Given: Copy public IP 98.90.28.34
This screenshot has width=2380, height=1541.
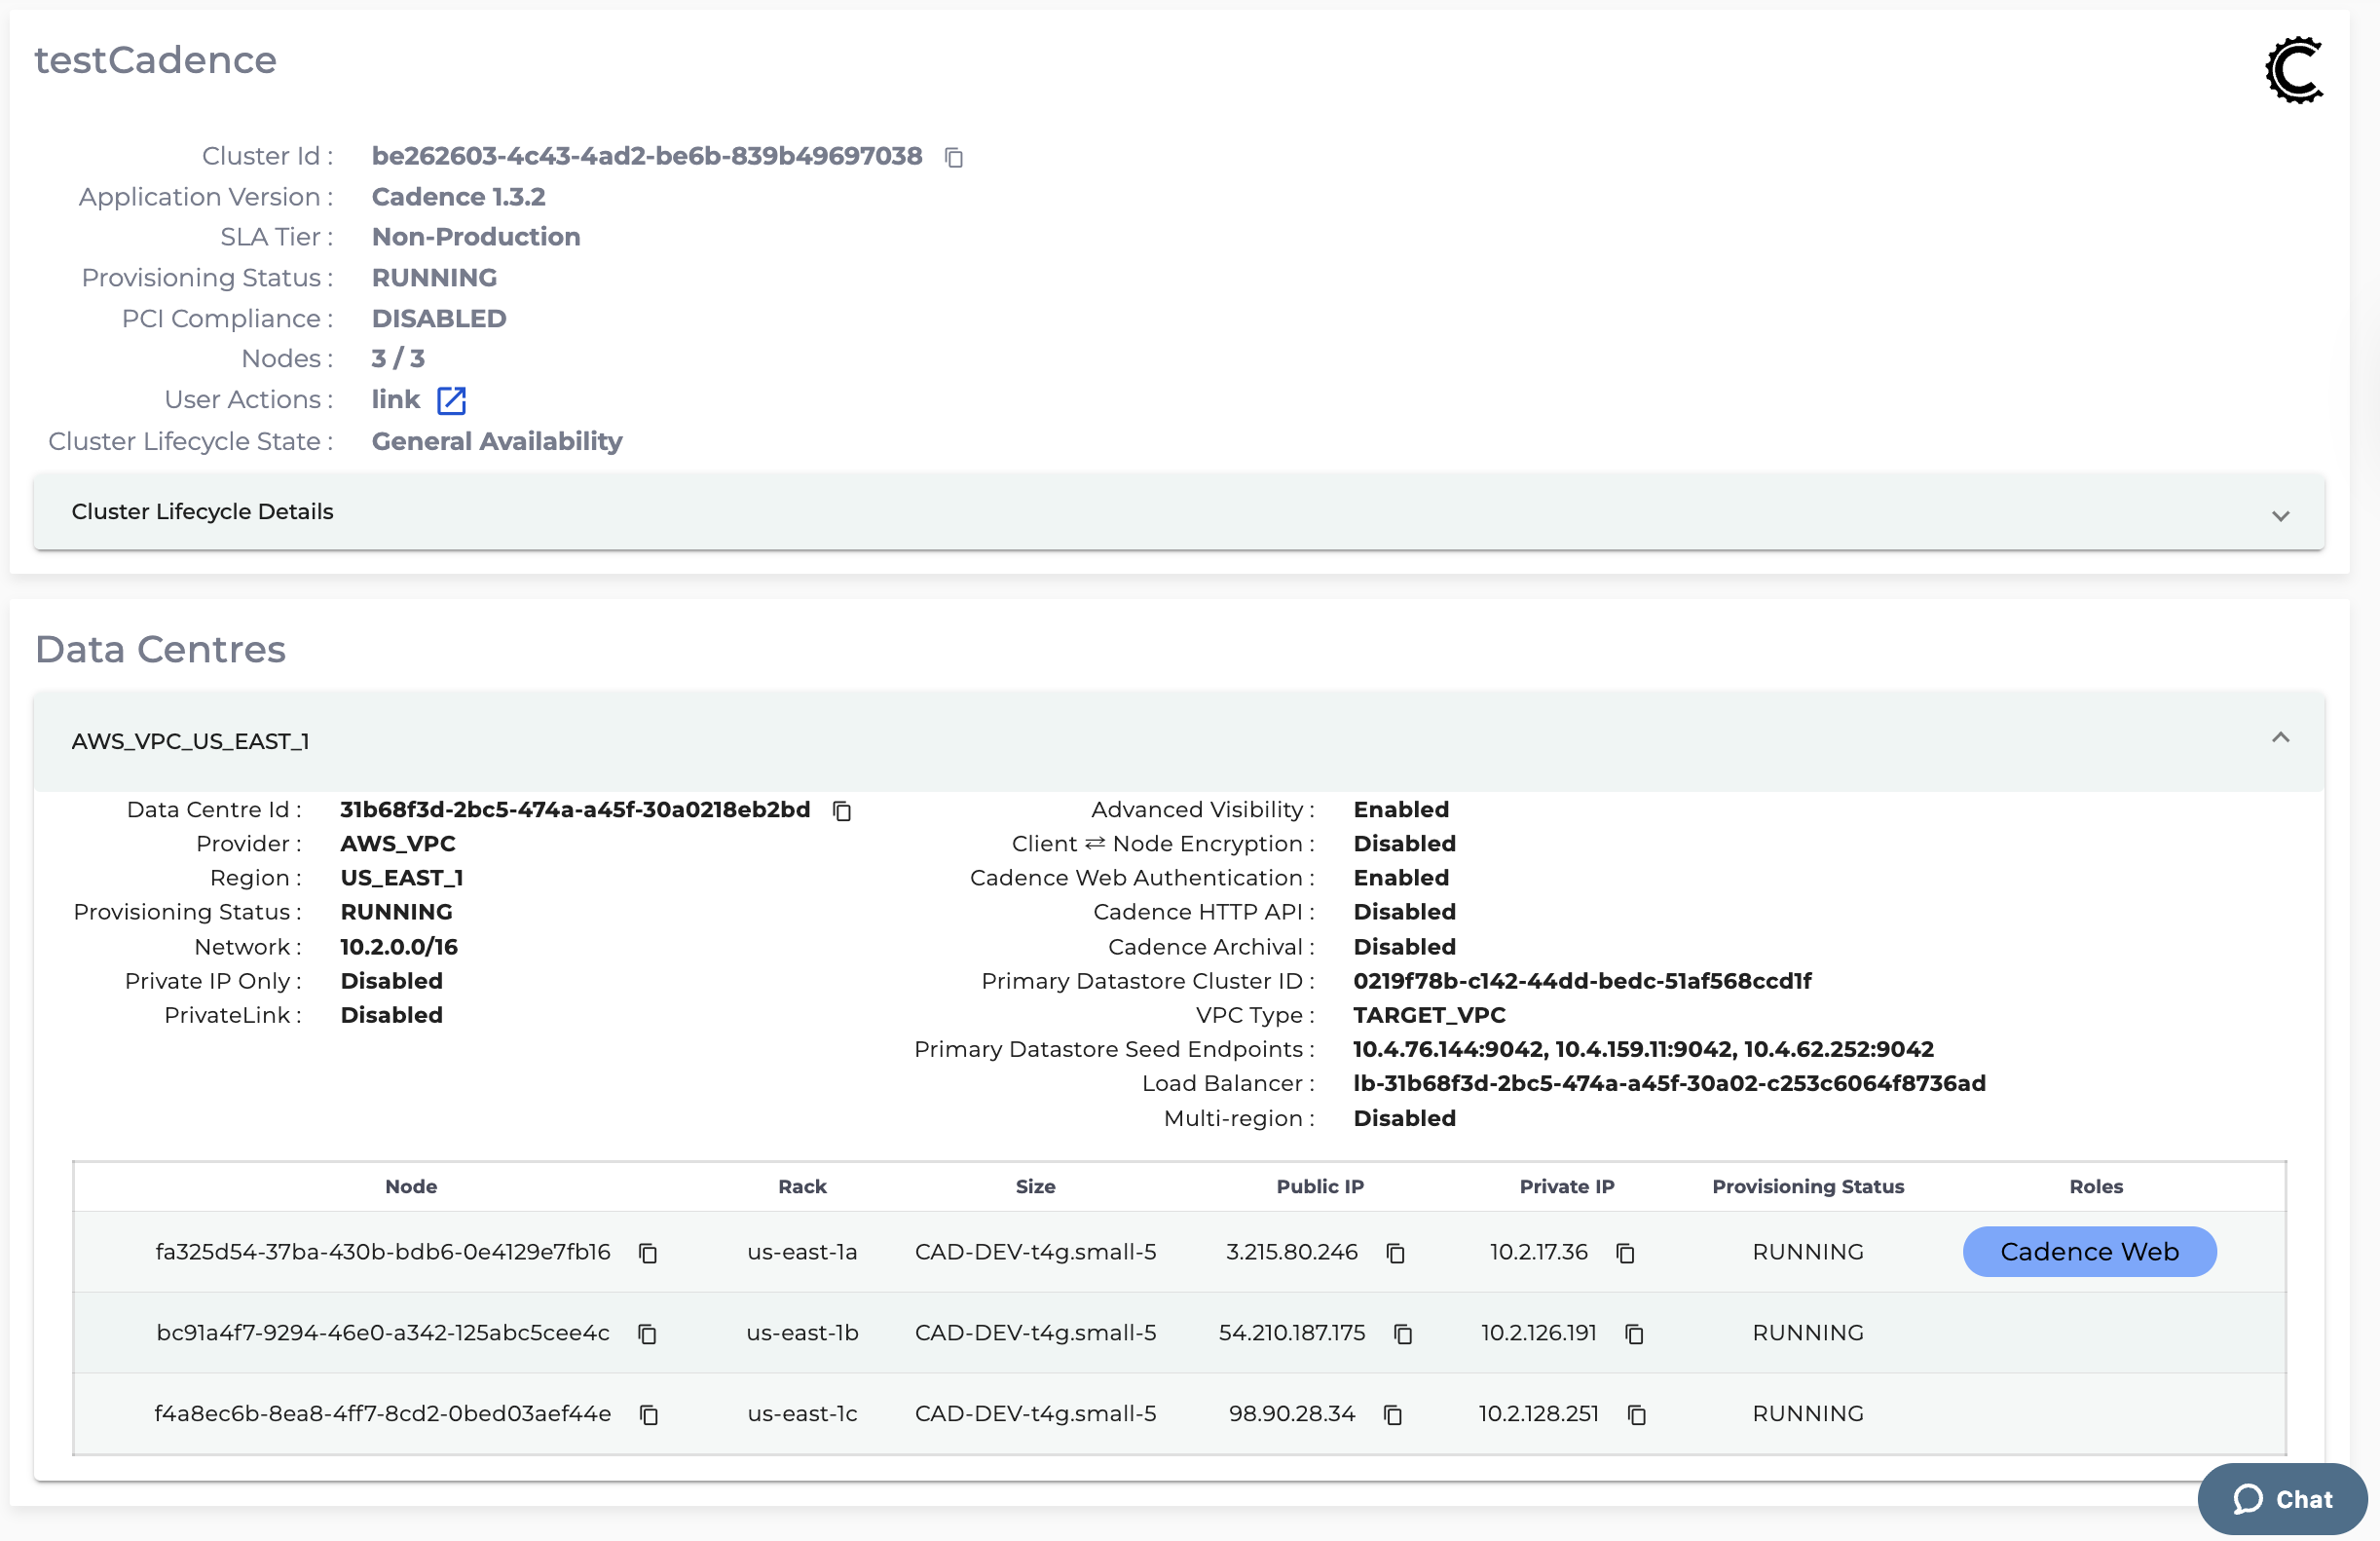Looking at the screenshot, I should pos(1393,1415).
